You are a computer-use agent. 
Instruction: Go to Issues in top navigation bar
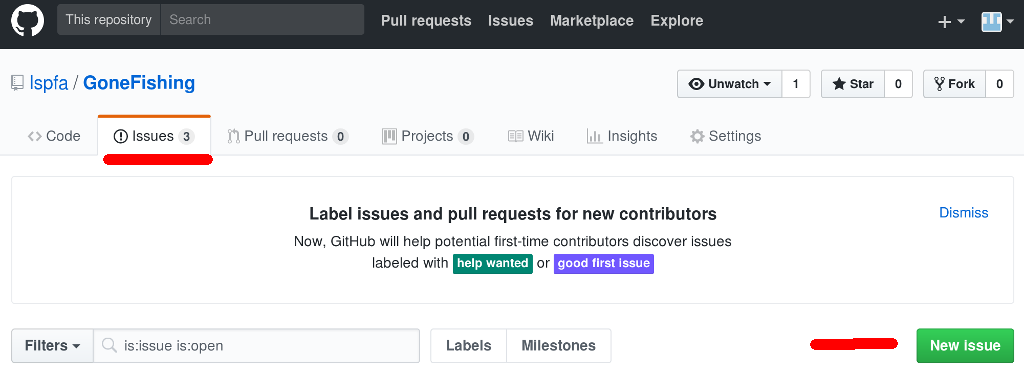click(511, 21)
